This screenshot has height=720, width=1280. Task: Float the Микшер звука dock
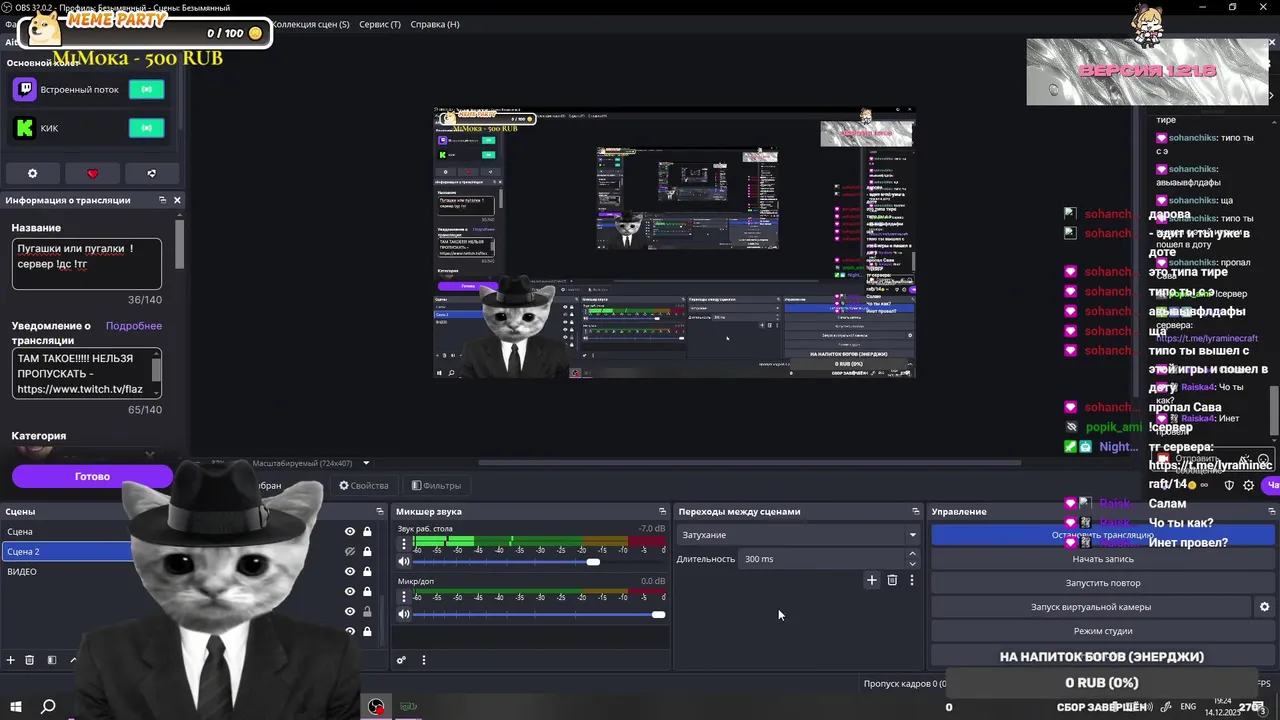(661, 512)
